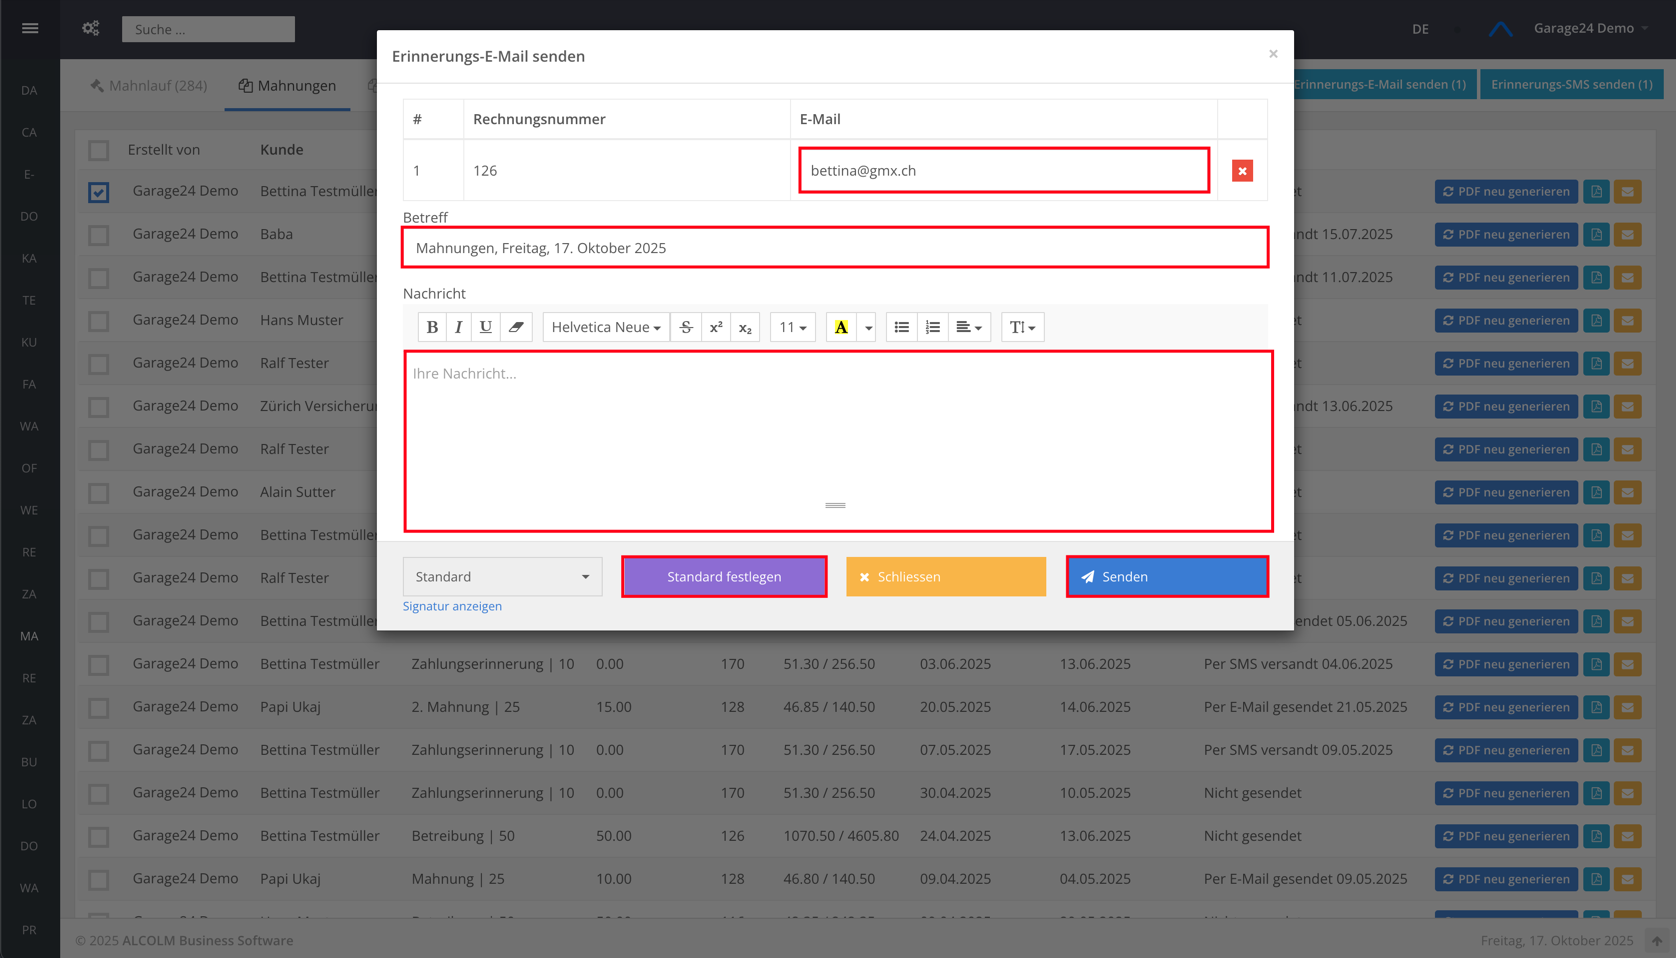Click the yellow text highlight color button
The width and height of the screenshot is (1677, 958).
pyautogui.click(x=841, y=327)
